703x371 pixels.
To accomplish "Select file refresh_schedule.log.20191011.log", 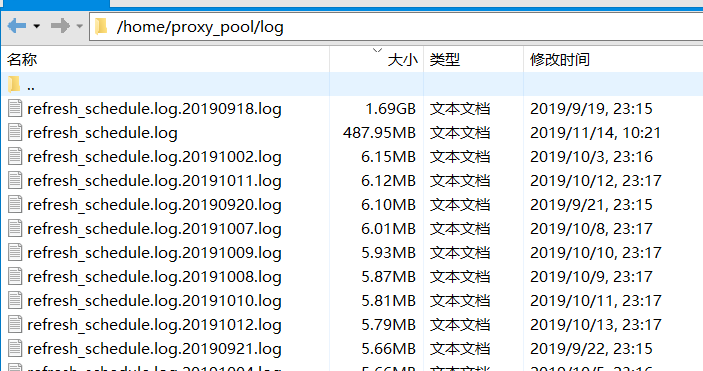I will coord(154,181).
